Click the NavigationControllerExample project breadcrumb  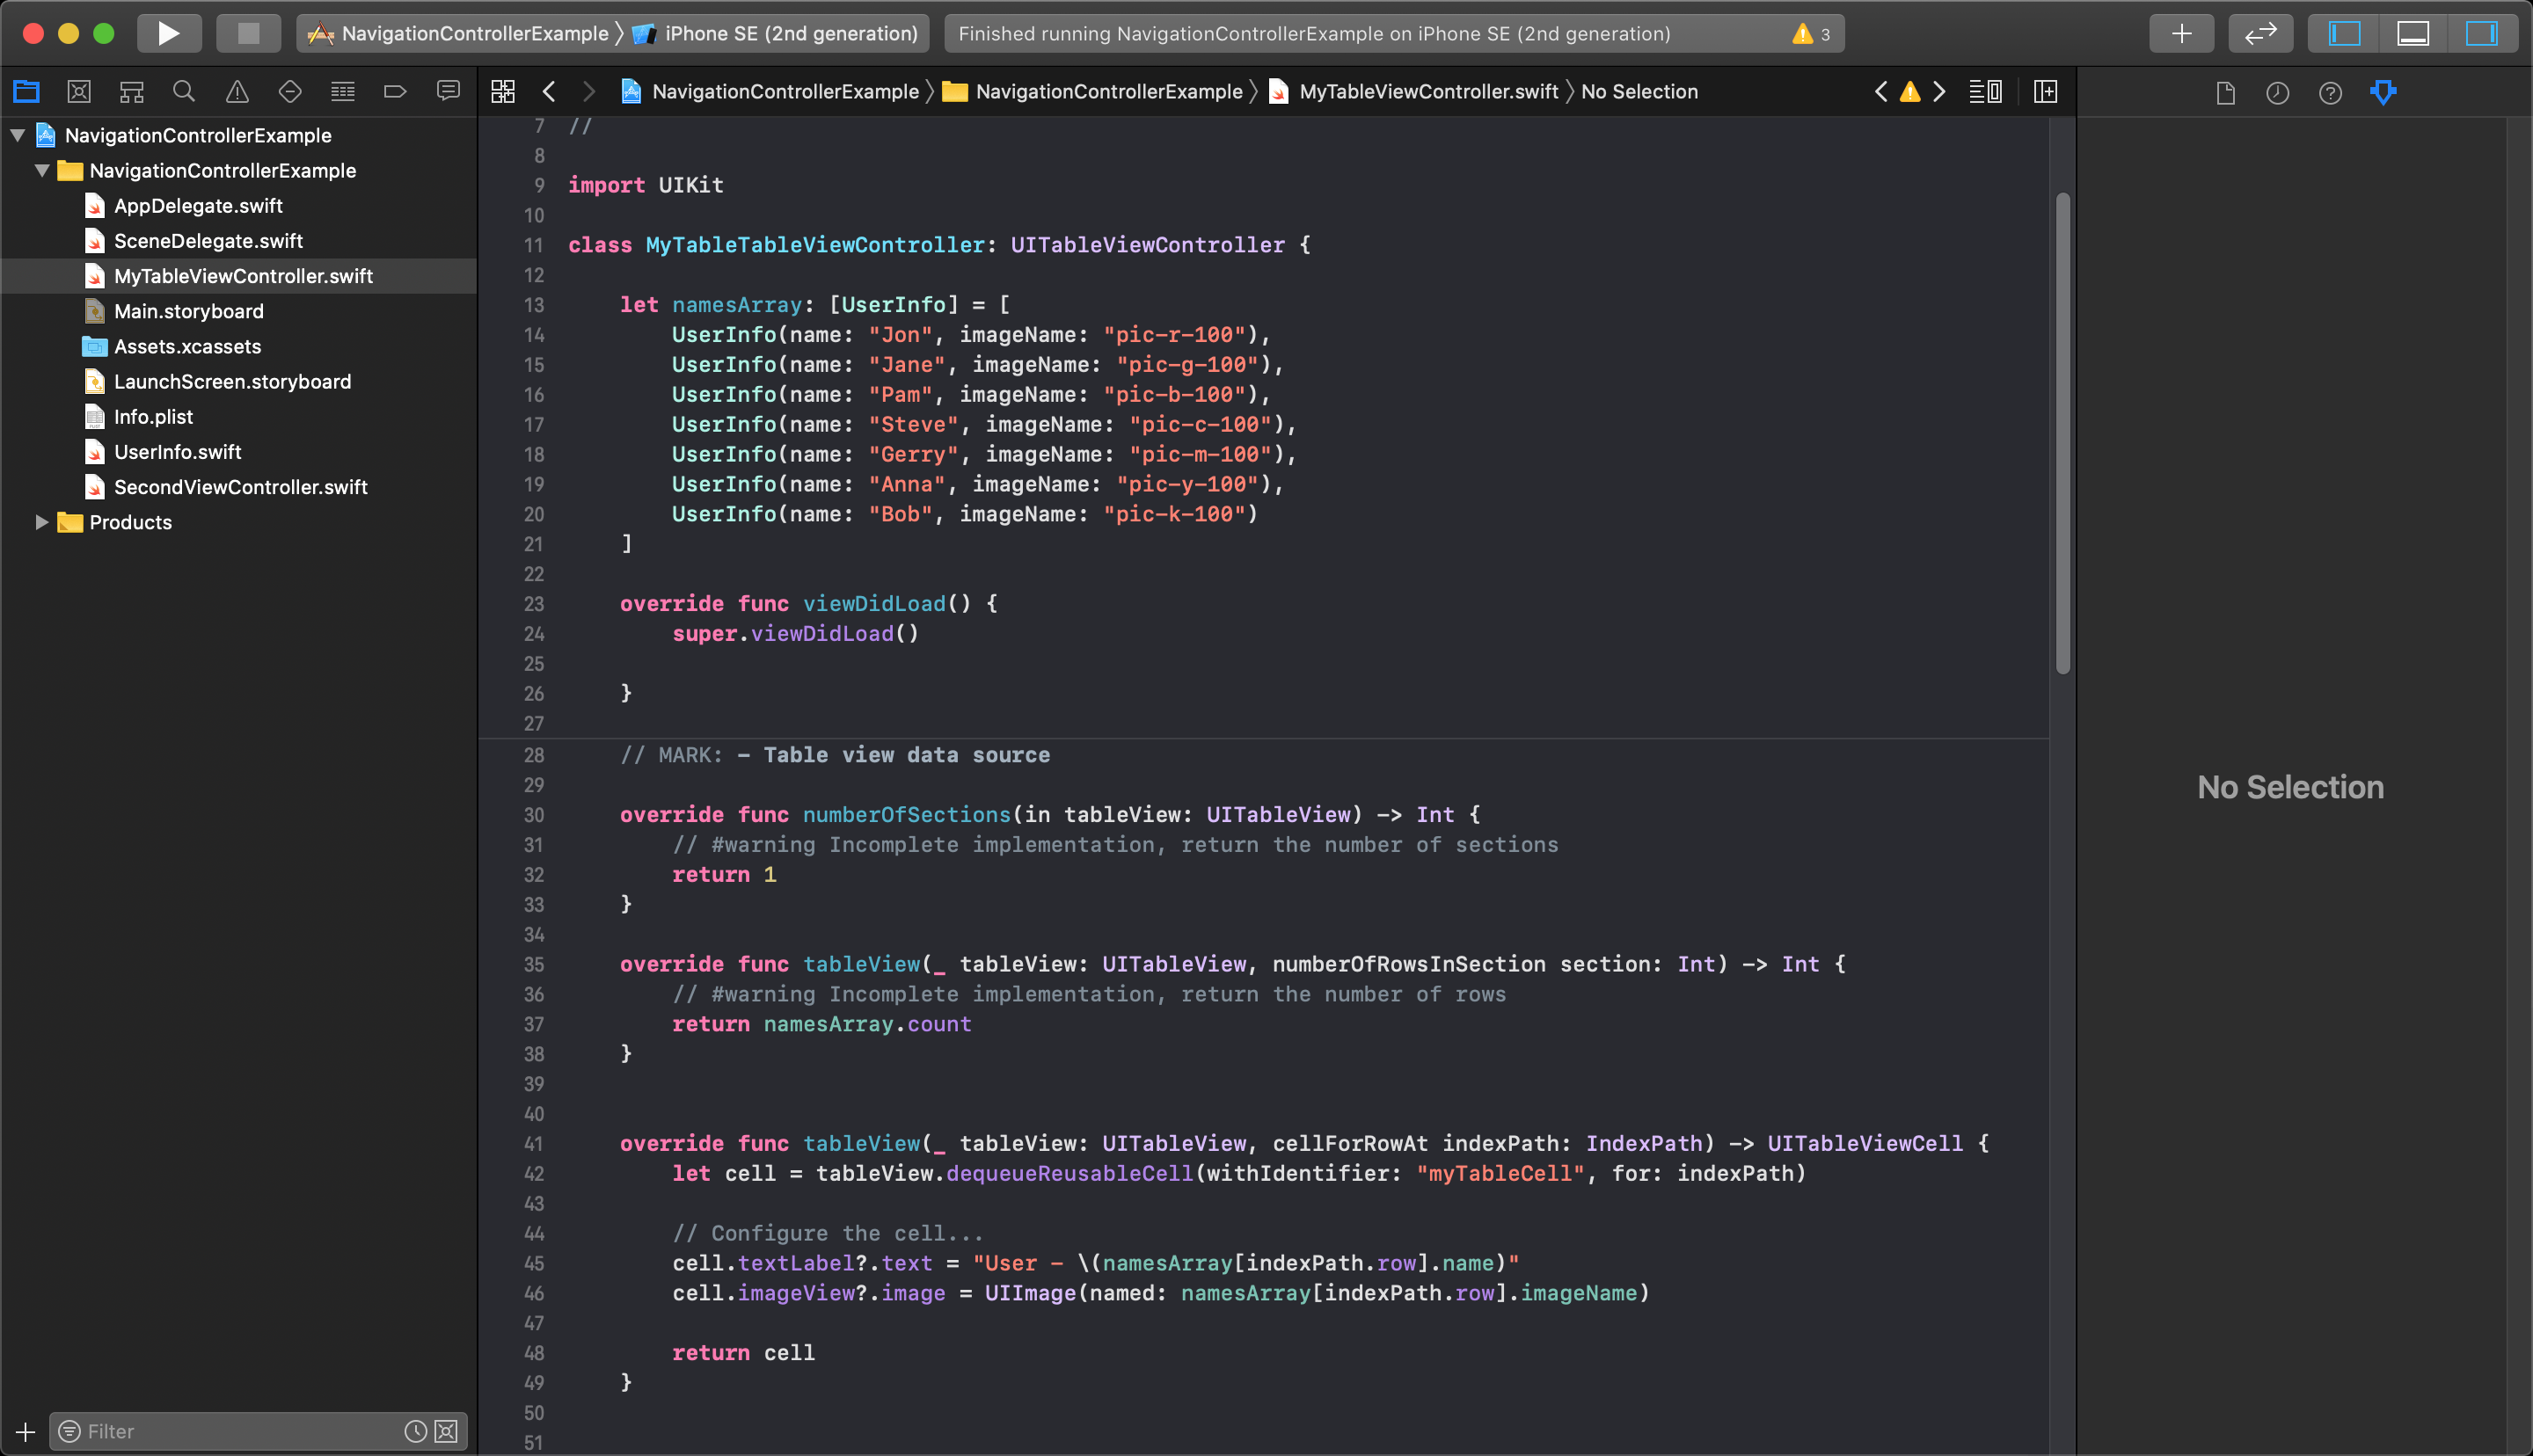[770, 92]
